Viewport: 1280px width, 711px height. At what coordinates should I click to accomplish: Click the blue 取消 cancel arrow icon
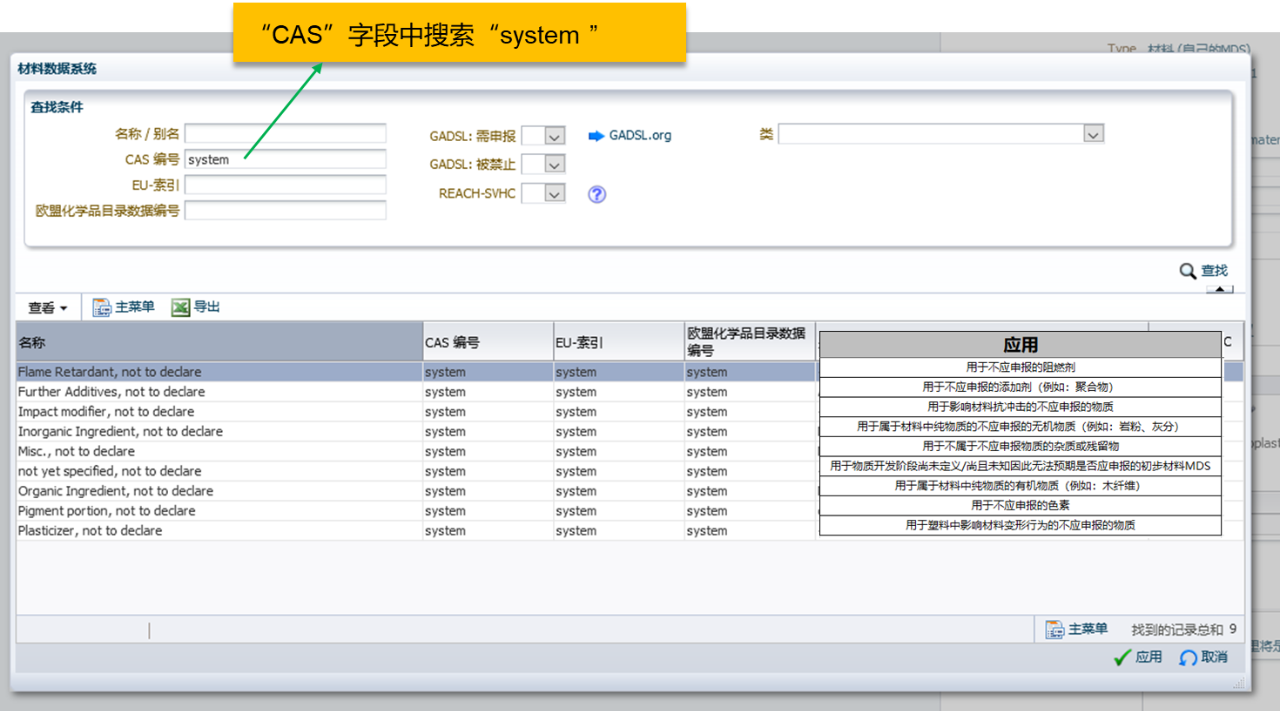(1188, 657)
